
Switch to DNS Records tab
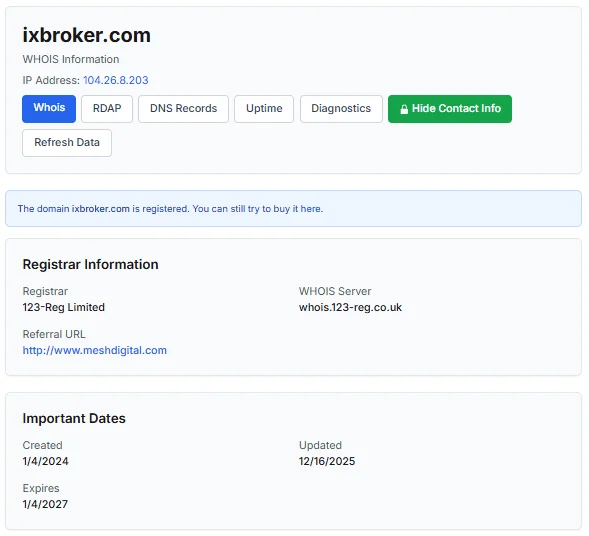pos(183,109)
